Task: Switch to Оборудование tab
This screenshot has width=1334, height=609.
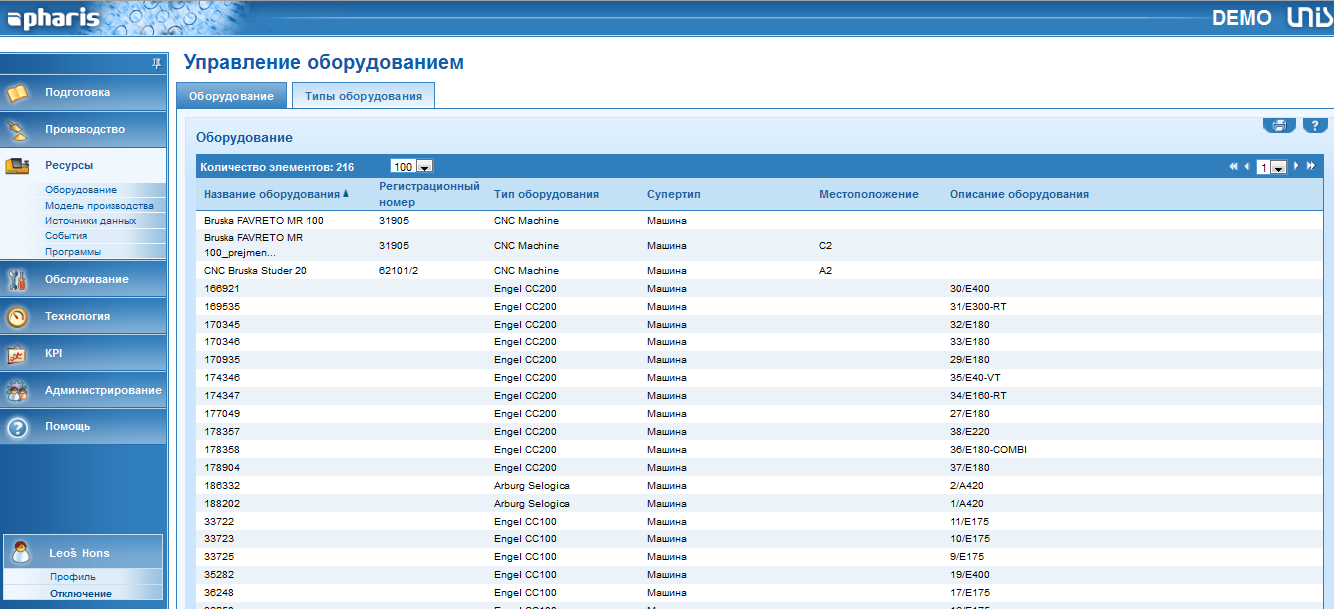Action: pos(231,96)
